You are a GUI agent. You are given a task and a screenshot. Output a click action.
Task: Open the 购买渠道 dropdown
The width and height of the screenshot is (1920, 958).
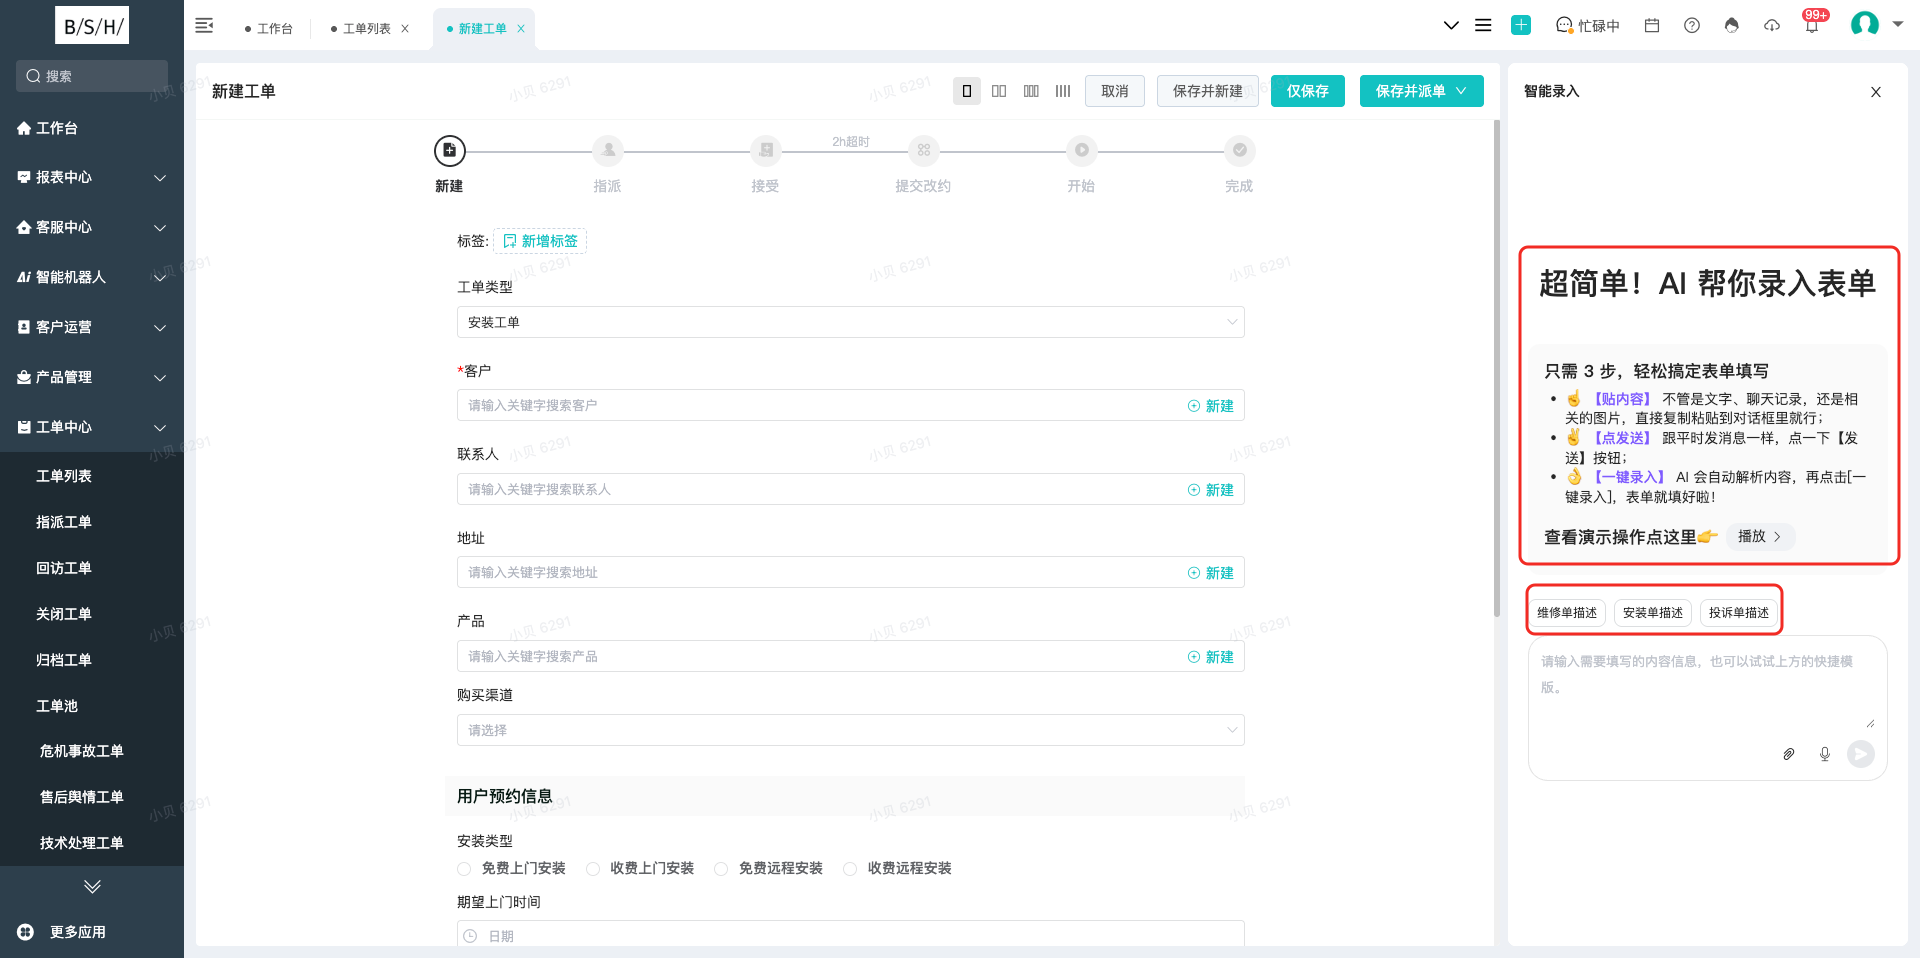[x=851, y=730]
